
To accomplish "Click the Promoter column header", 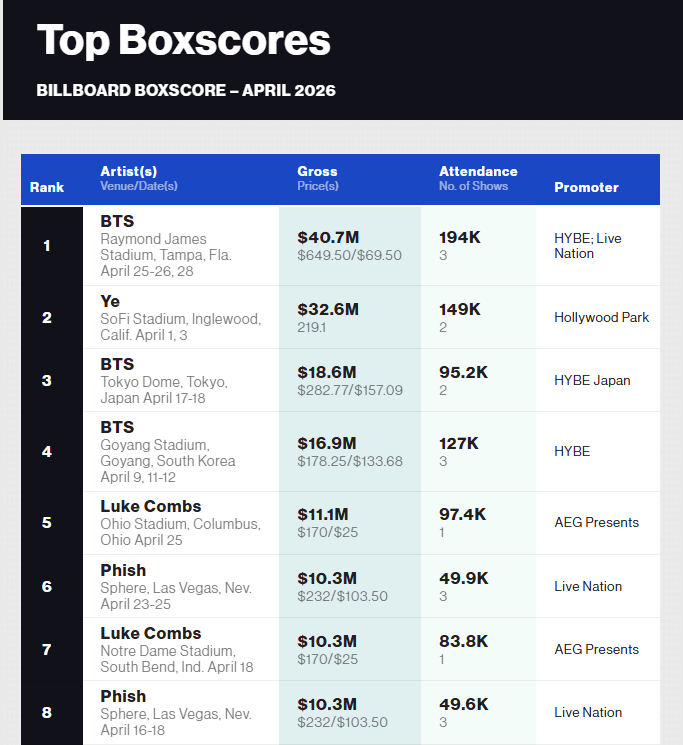I will [586, 187].
